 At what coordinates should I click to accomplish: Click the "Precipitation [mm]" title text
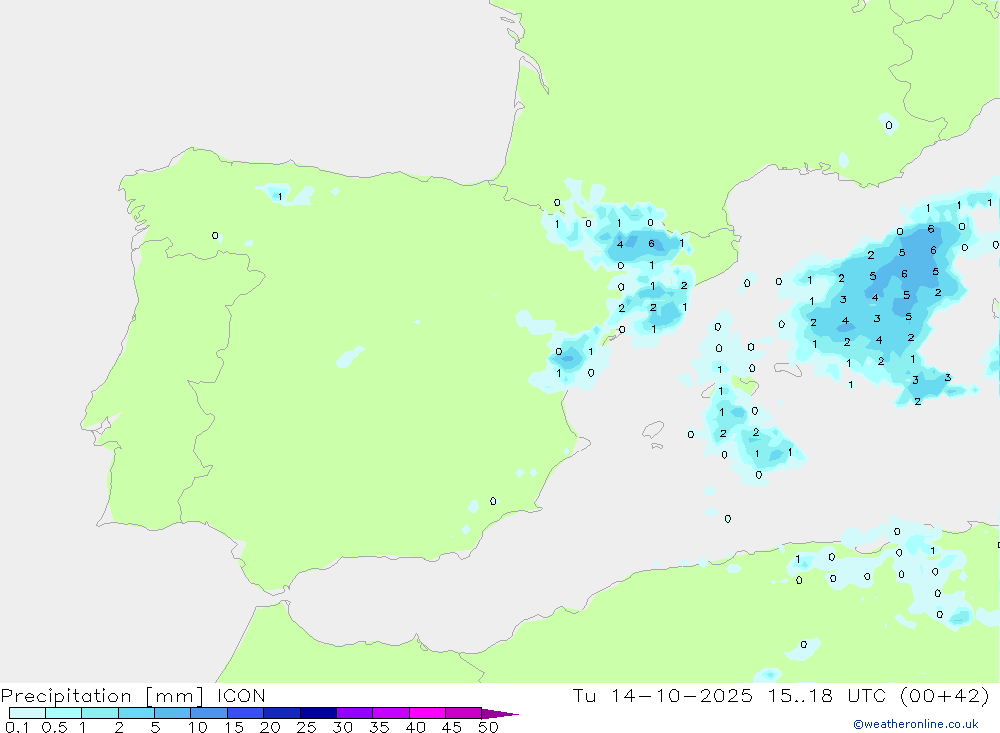click(103, 696)
